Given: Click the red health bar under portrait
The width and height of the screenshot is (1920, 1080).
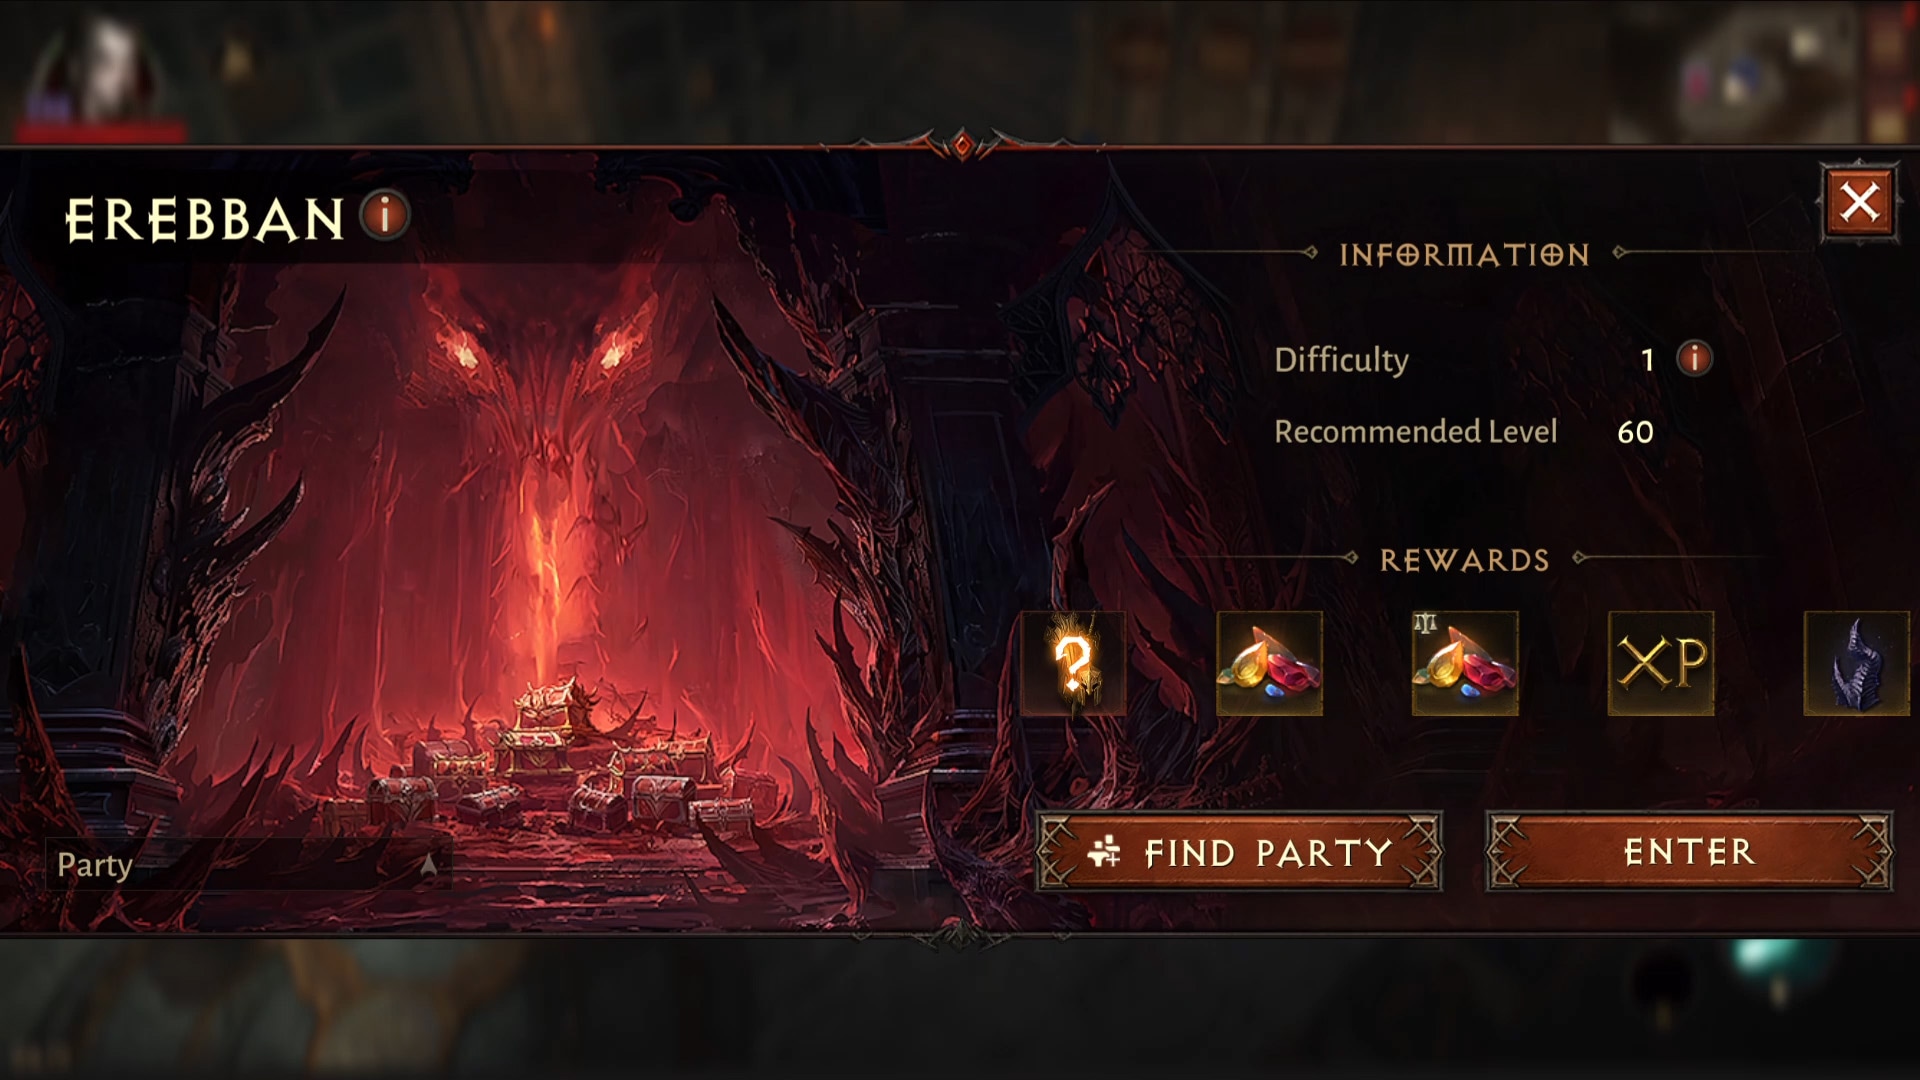Looking at the screenshot, I should point(100,131).
